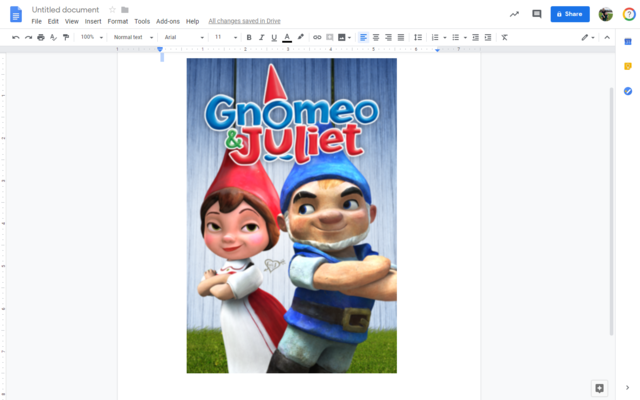Move document with folder icon
The image size is (640, 400).
point(125,9)
